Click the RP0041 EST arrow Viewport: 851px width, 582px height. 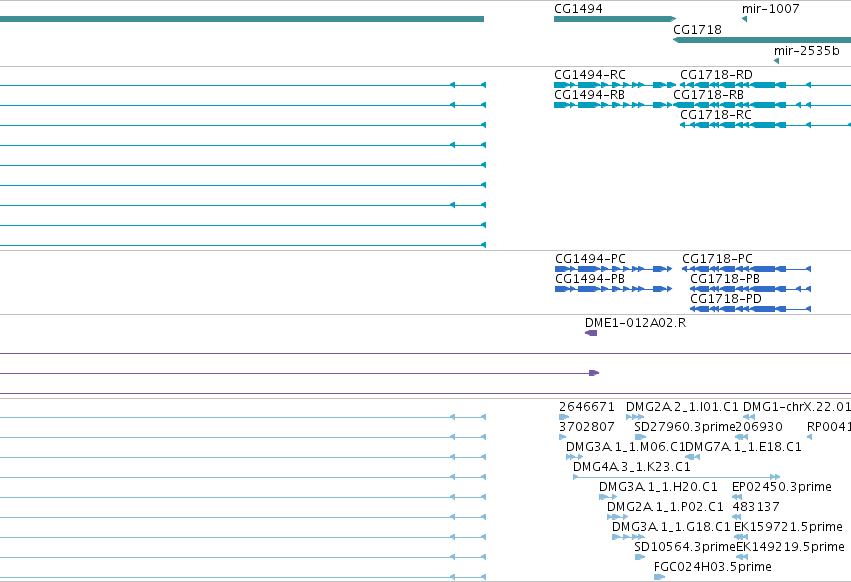click(809, 437)
